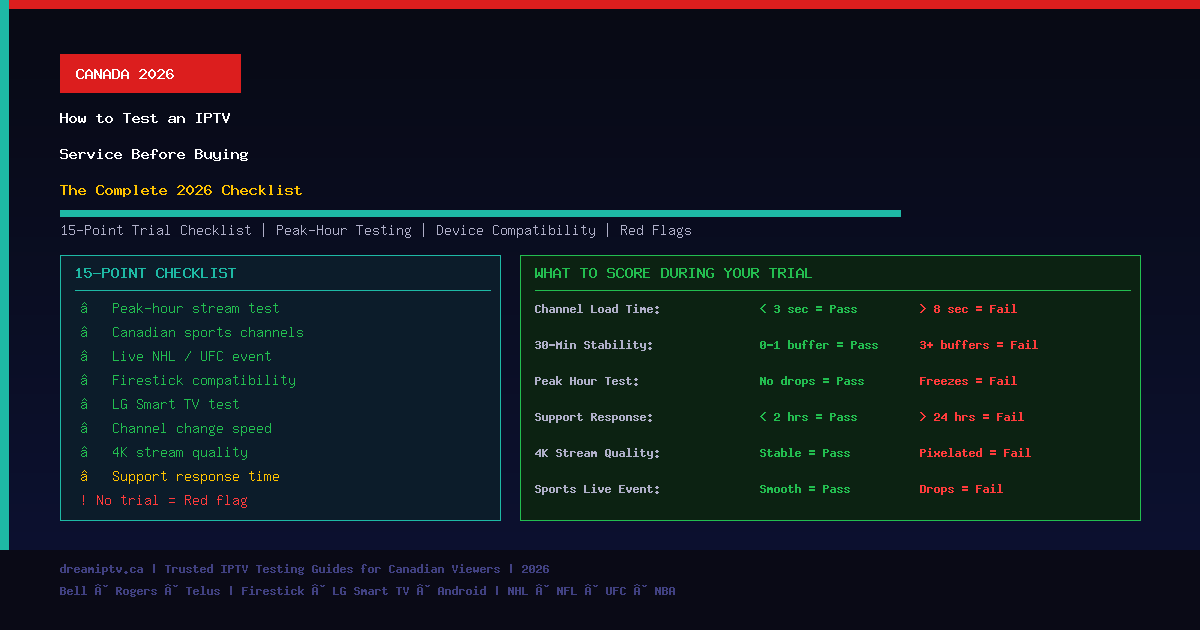This screenshot has width=1200, height=630.
Task: Click the '> 24 hrs = Fail' score
Action: click(971, 417)
